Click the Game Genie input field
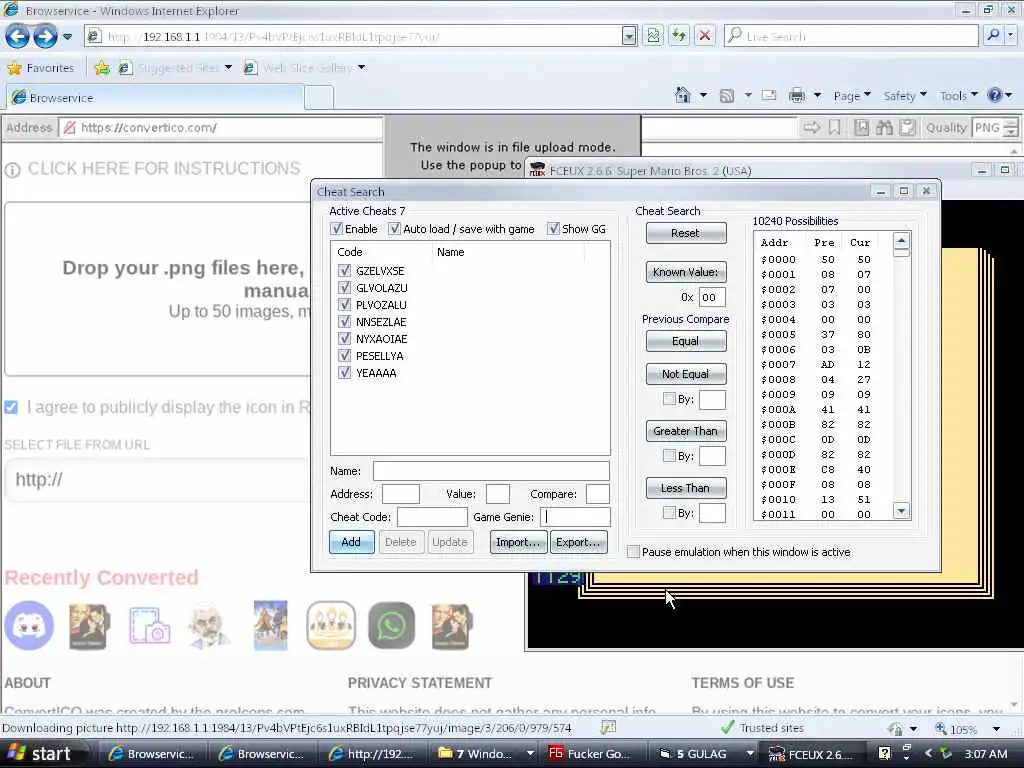The image size is (1024, 768). [575, 517]
